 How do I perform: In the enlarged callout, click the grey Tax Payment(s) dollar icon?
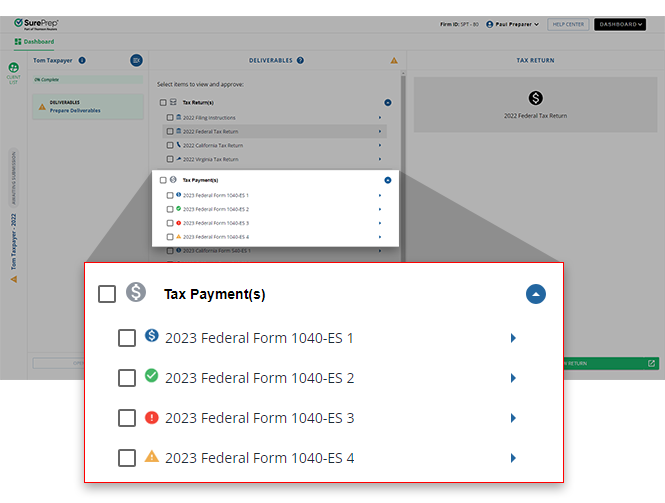point(136,292)
